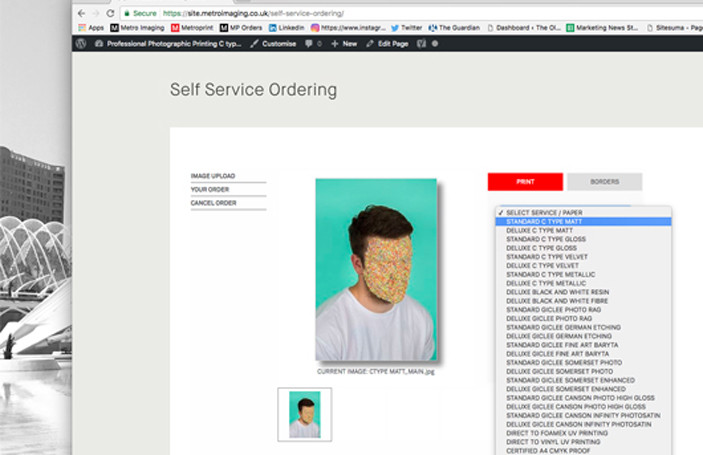Choose Deluxe C Type Matt
The height and width of the screenshot is (455, 703).
click(583, 230)
